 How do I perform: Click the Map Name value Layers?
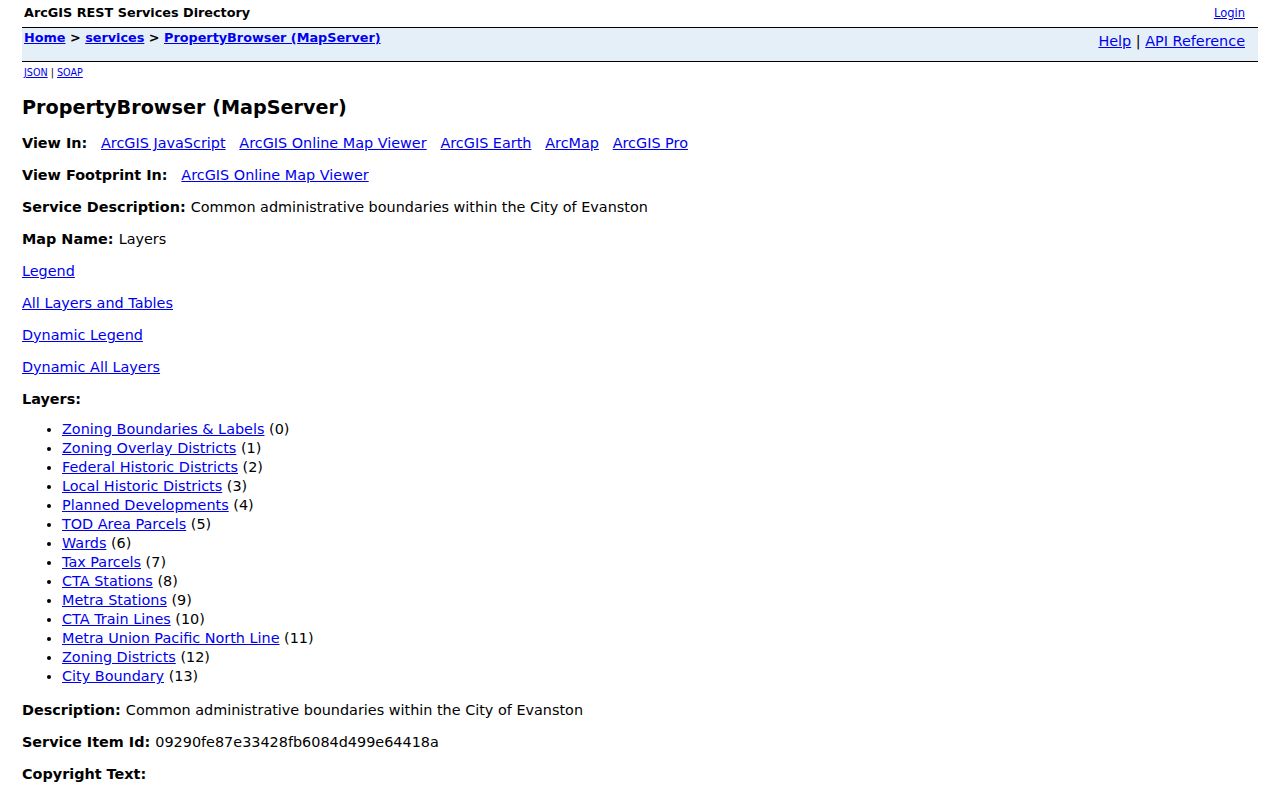[x=142, y=239]
